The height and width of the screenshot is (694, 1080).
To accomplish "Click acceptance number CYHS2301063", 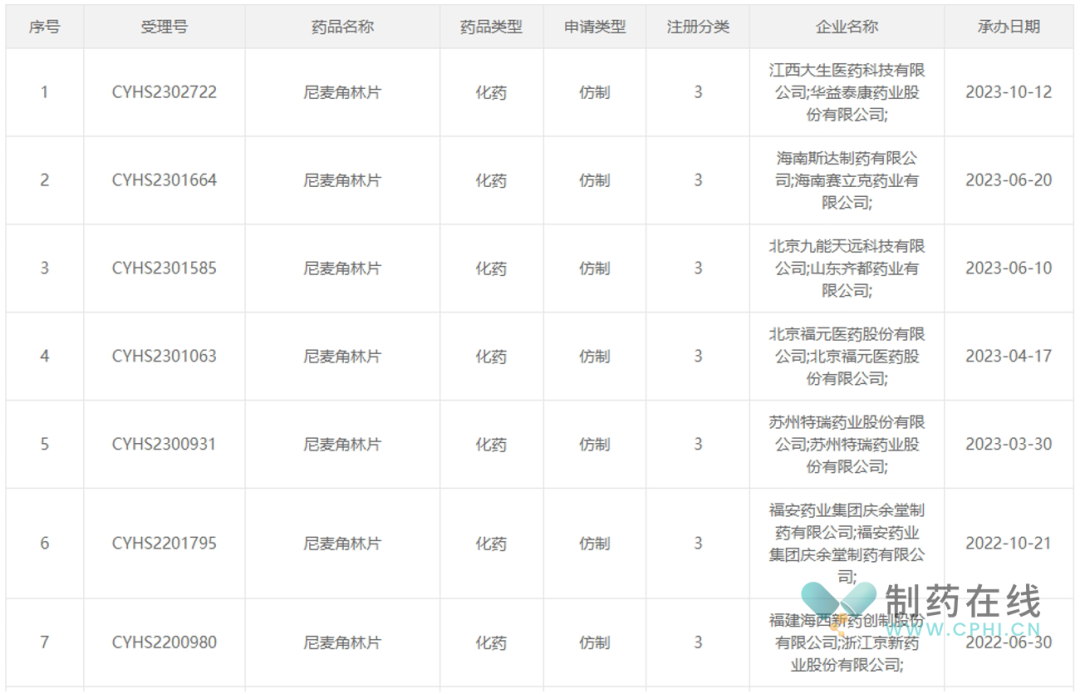I will [x=164, y=356].
